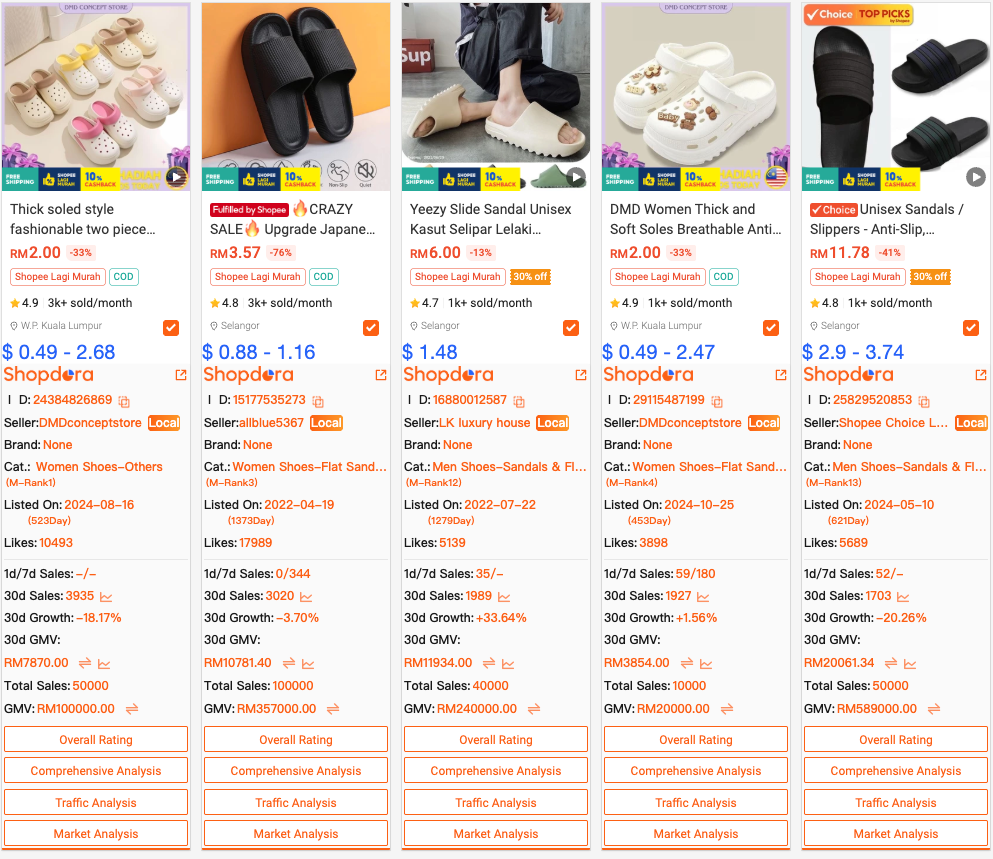Toggle checkbox for Yeezy Slide Sandal product
This screenshot has height=859, width=993.
click(x=571, y=328)
